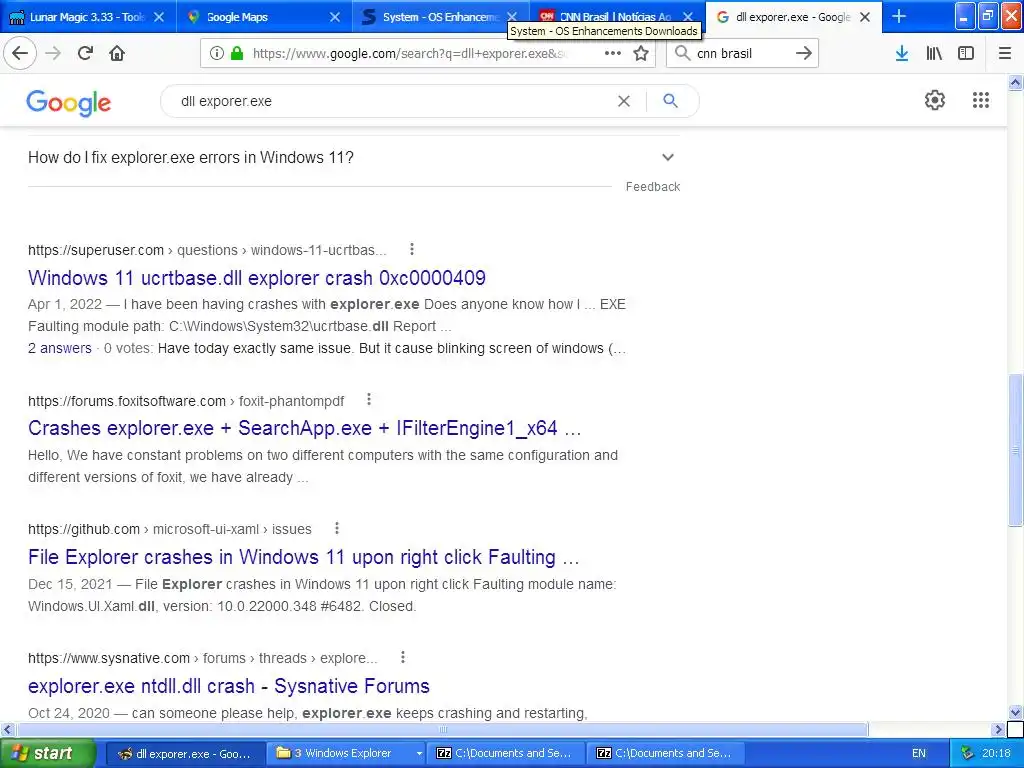
Task: Switch to the System - OS Enhancements tab
Action: tap(440, 17)
